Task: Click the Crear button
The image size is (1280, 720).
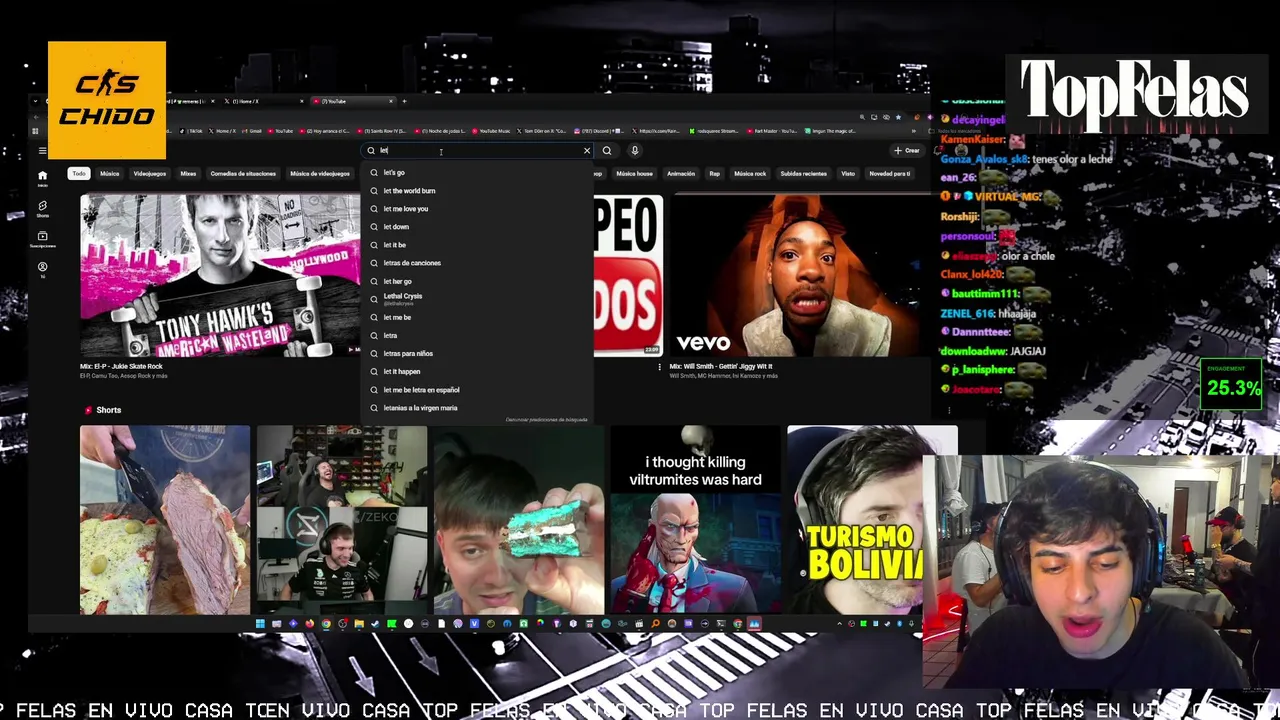Action: pos(907,151)
